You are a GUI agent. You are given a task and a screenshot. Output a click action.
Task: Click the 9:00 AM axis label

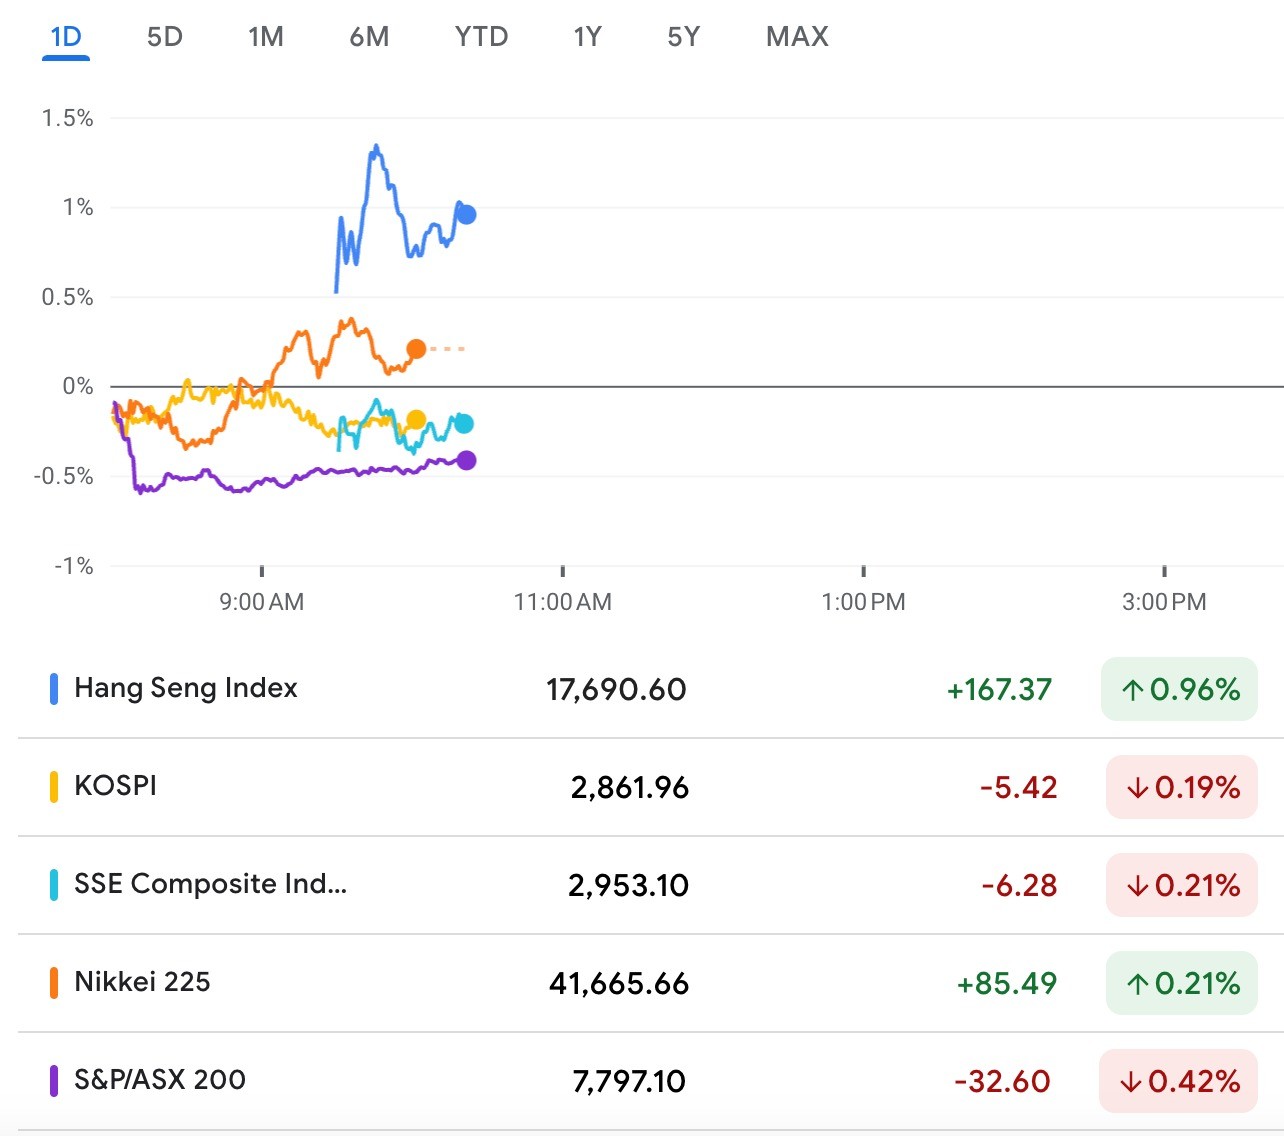(x=262, y=602)
